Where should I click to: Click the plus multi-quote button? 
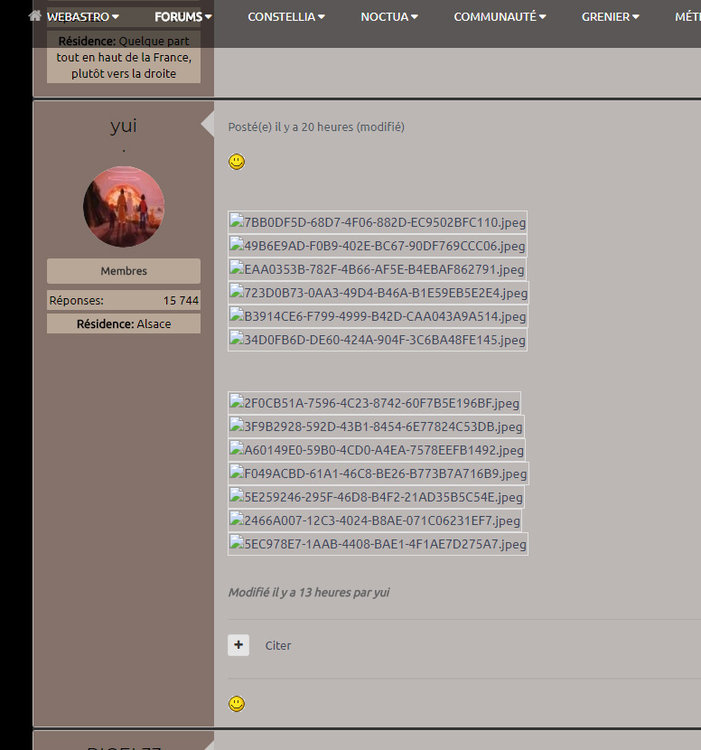pyautogui.click(x=238, y=645)
